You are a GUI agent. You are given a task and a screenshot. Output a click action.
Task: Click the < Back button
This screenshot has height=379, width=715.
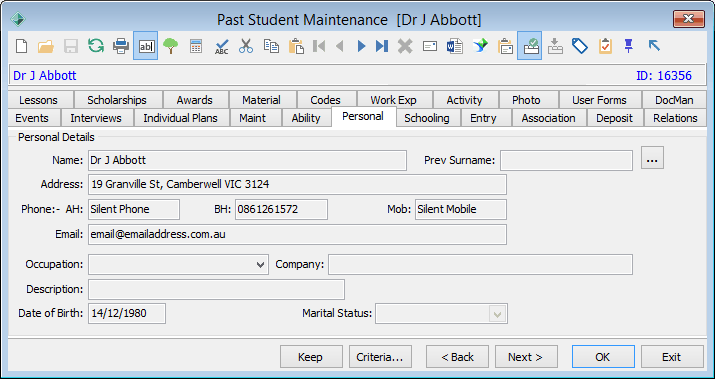click(x=457, y=357)
